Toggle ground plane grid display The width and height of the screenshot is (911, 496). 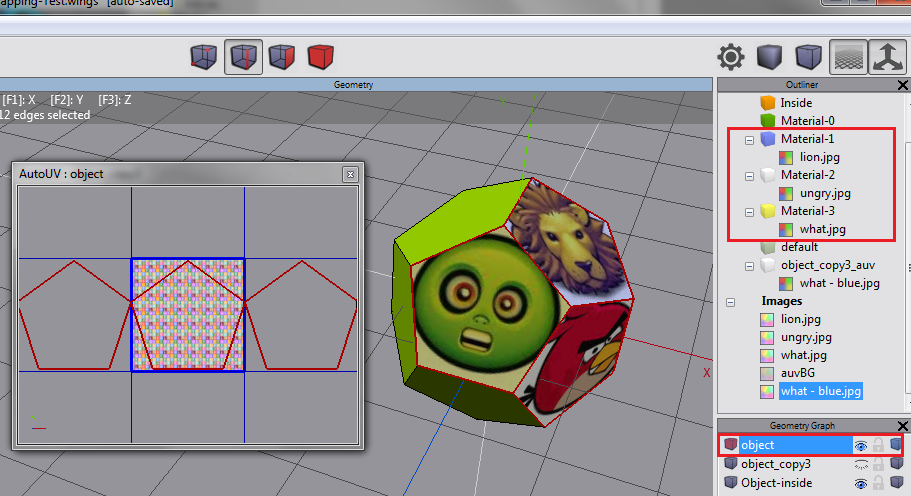pyautogui.click(x=848, y=57)
